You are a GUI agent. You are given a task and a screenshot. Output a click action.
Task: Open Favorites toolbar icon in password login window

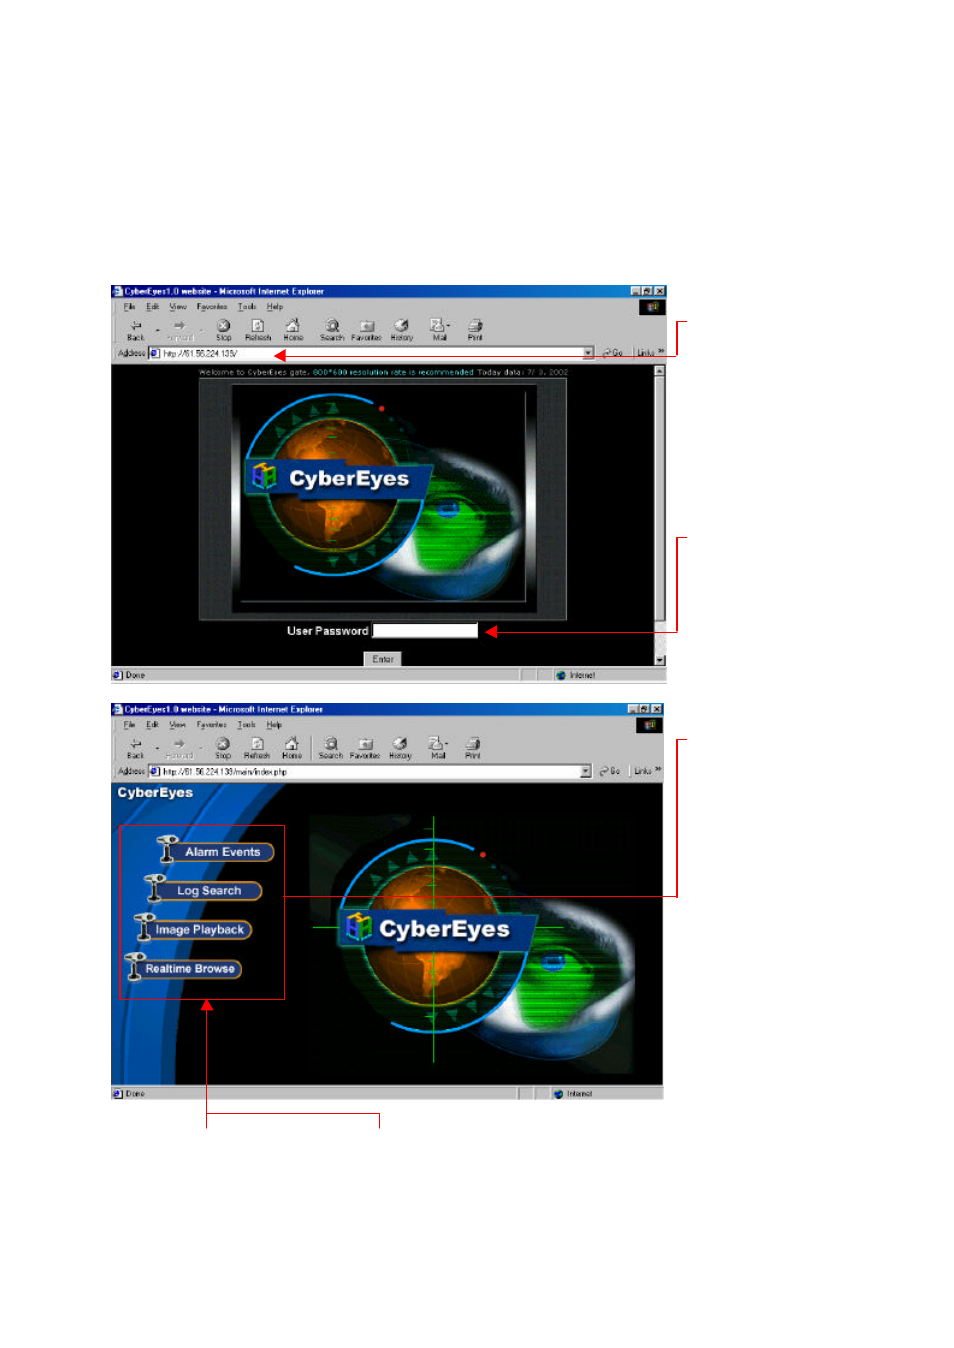pos(366,330)
